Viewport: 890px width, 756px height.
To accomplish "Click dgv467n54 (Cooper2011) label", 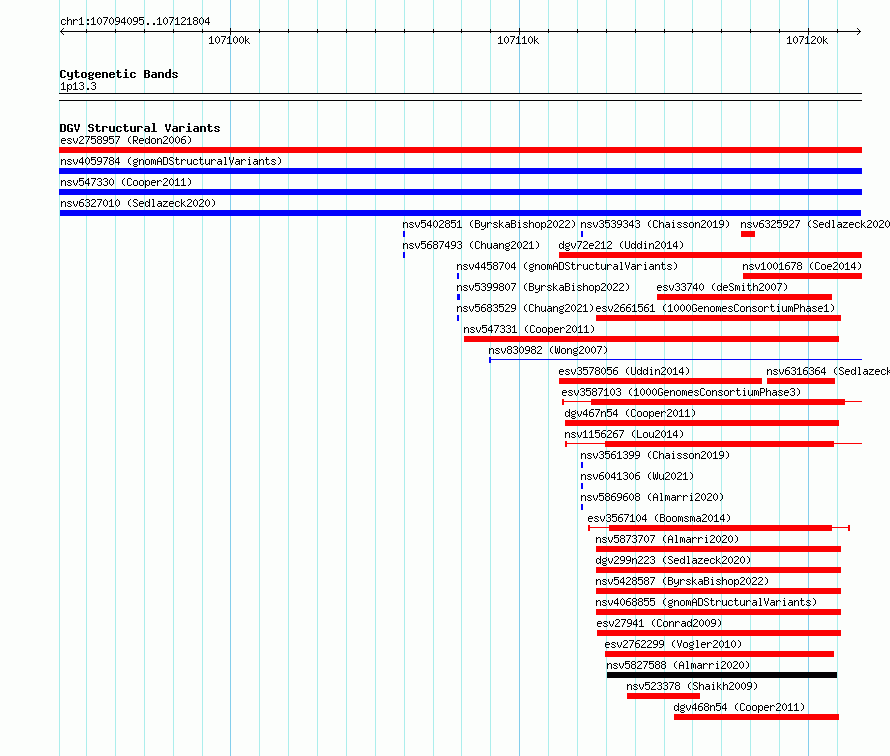I will pyautogui.click(x=630, y=413).
